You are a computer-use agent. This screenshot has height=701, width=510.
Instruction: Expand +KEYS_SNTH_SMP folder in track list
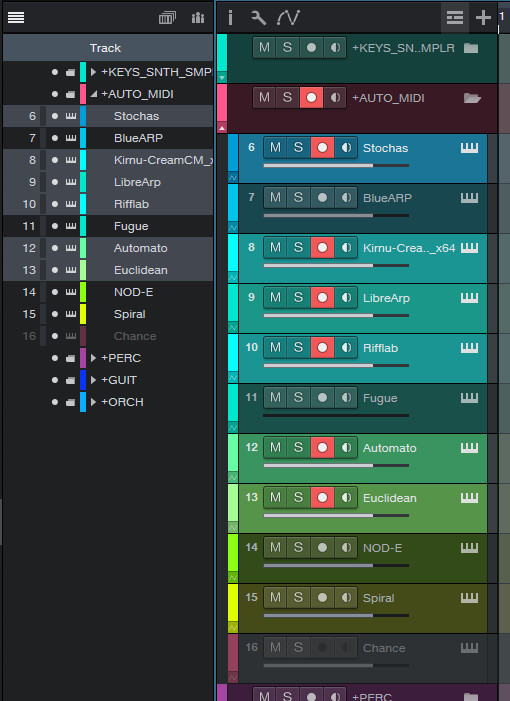coord(93,72)
